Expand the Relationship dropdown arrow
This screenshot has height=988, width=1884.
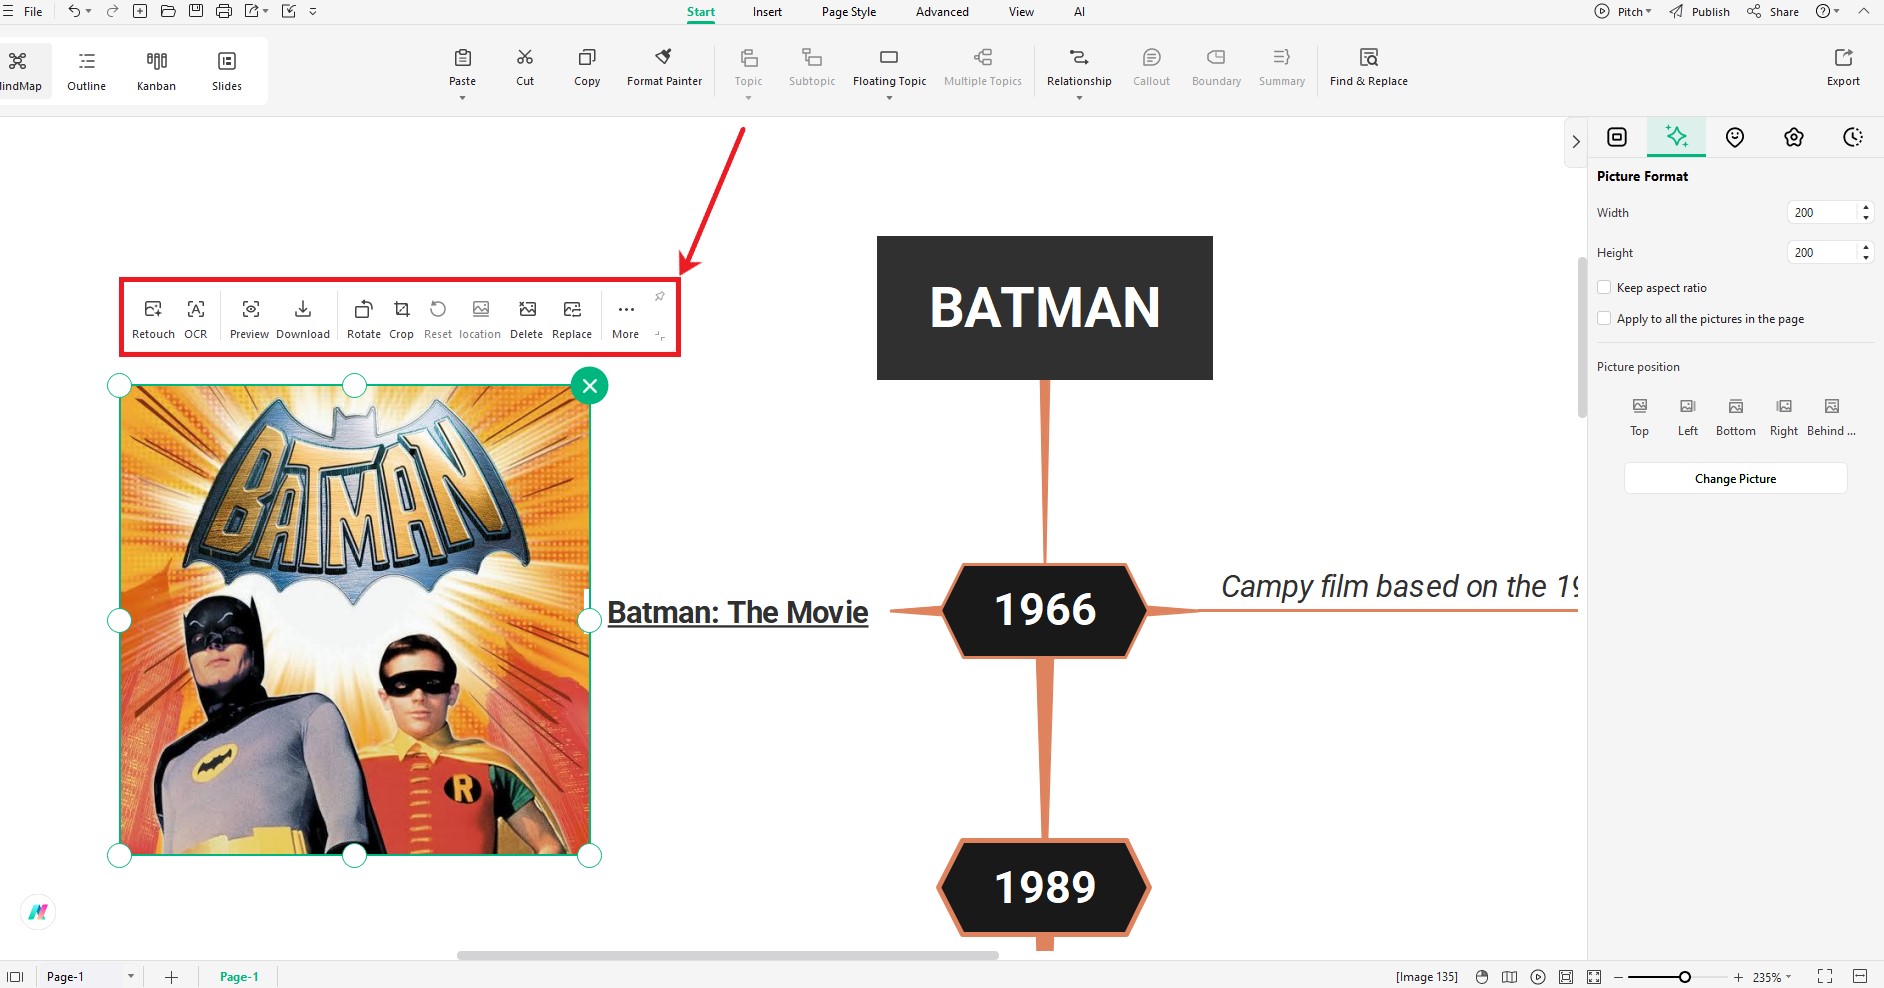[1079, 98]
